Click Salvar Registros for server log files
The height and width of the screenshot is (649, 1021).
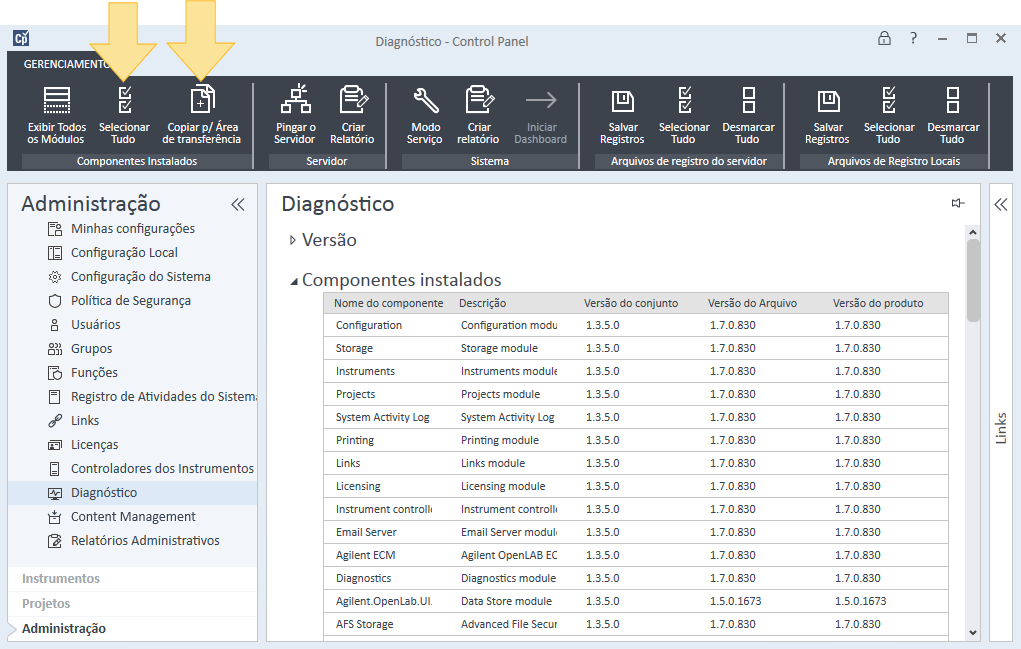click(x=622, y=115)
